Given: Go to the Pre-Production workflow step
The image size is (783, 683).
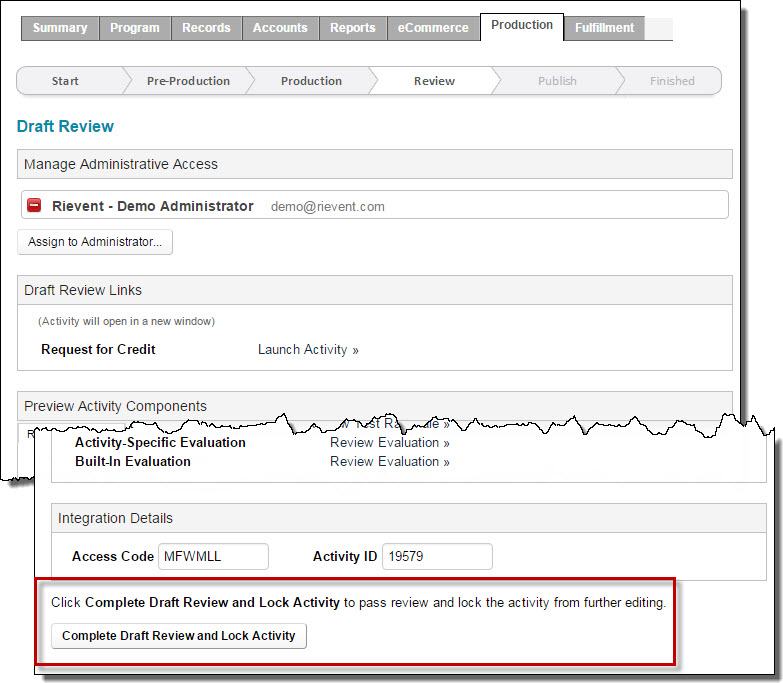Looking at the screenshot, I should (x=188, y=81).
